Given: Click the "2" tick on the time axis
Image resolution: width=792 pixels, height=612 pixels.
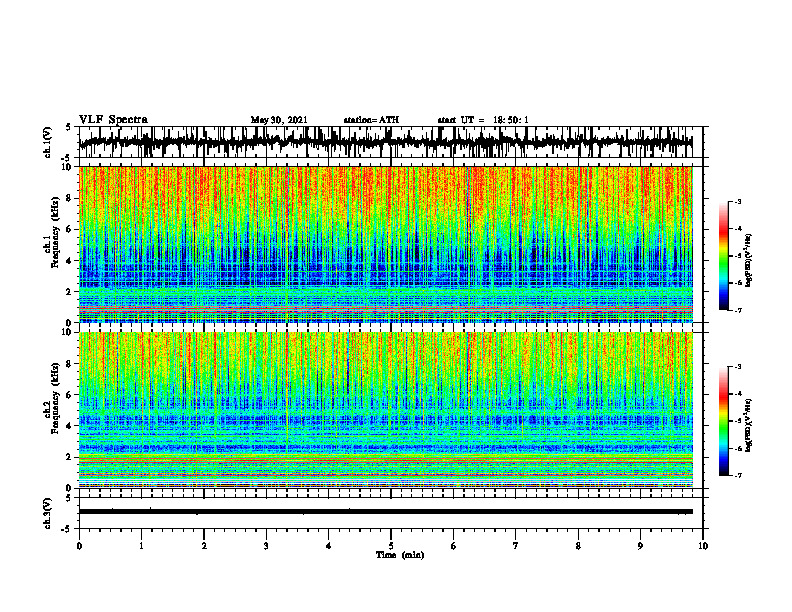Looking at the screenshot, I should 204,546.
